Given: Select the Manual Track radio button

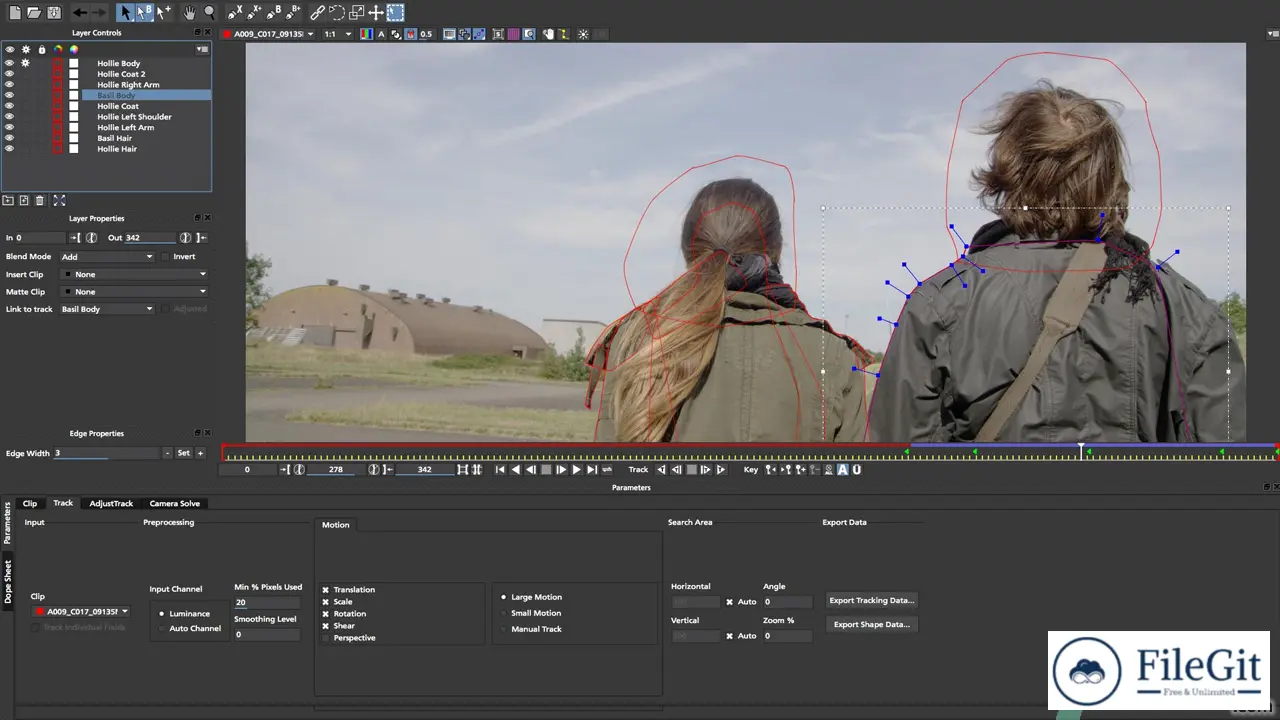Looking at the screenshot, I should pos(503,629).
